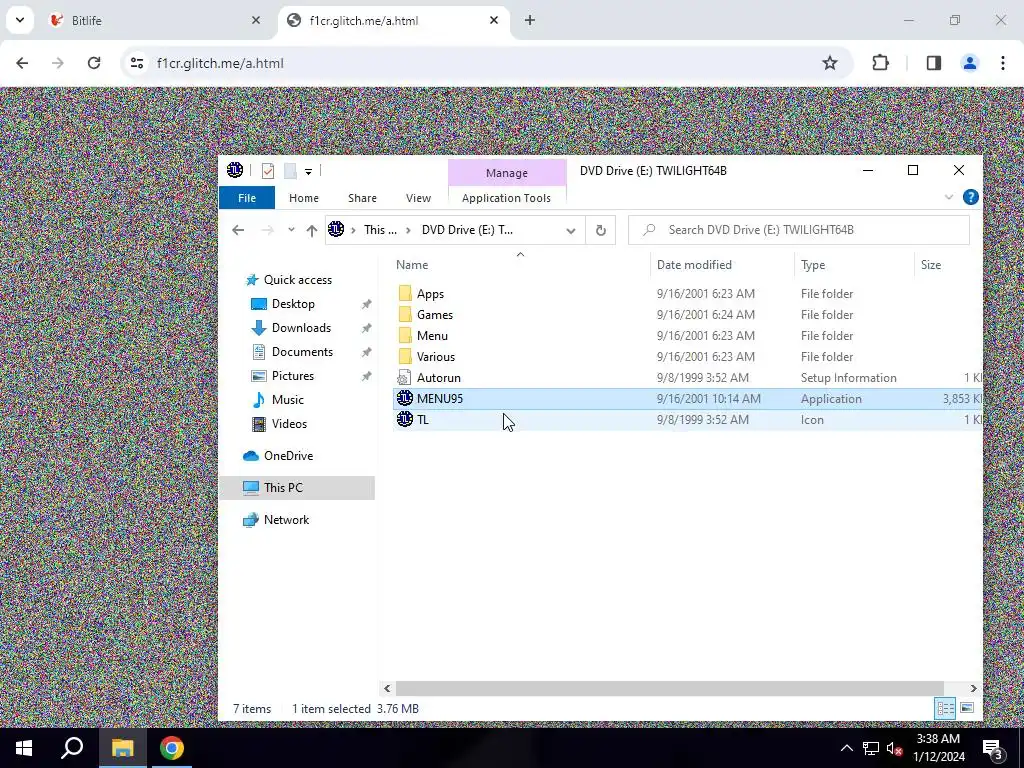
Task: Select the Autorun setup file icon
Action: tap(405, 377)
